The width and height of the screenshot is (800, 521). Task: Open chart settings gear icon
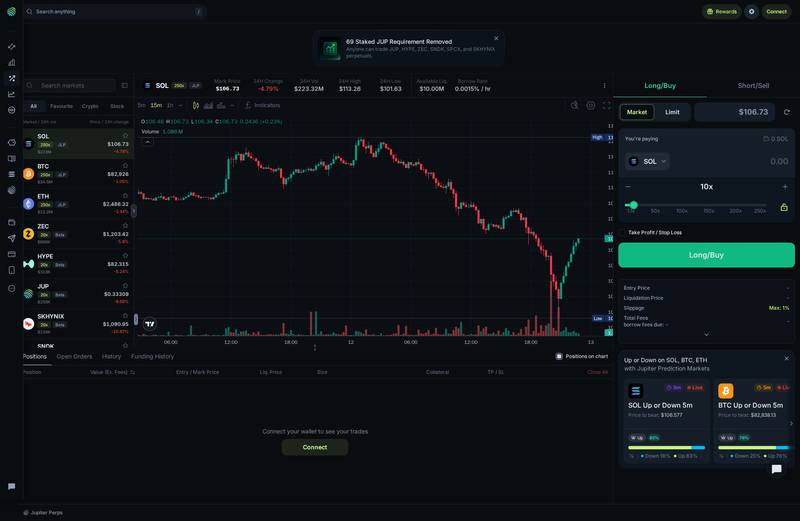(590, 105)
